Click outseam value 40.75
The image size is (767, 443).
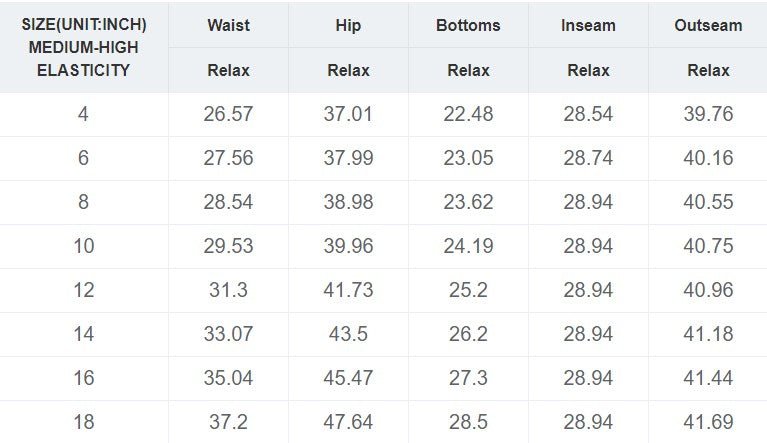tap(708, 246)
